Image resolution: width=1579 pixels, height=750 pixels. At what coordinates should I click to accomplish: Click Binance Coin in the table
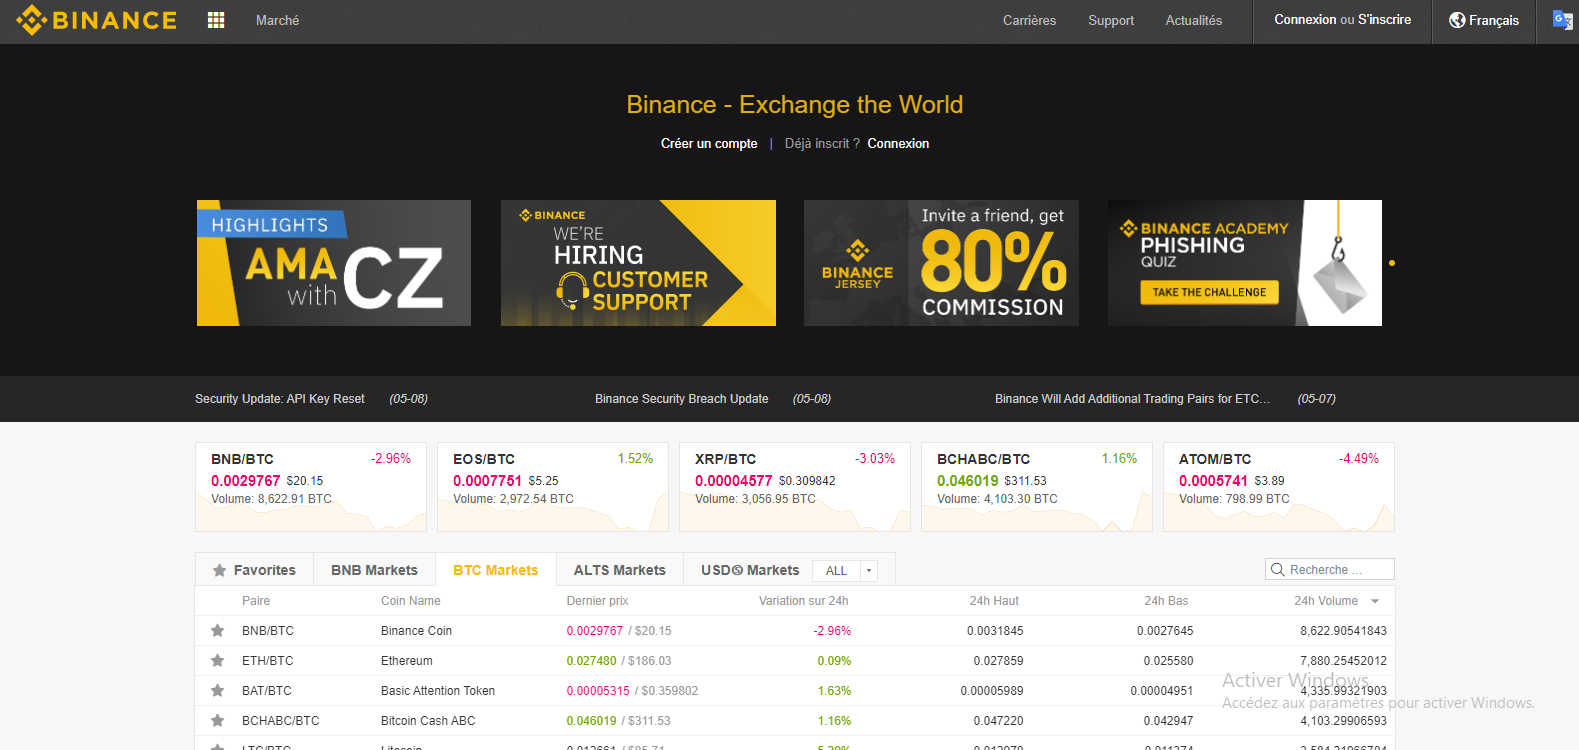416,631
